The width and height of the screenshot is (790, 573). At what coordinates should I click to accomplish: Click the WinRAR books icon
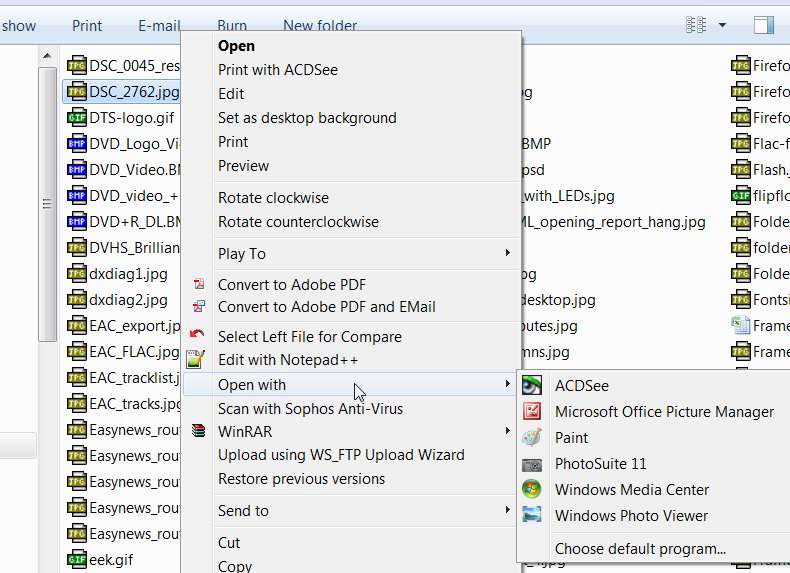tap(199, 431)
